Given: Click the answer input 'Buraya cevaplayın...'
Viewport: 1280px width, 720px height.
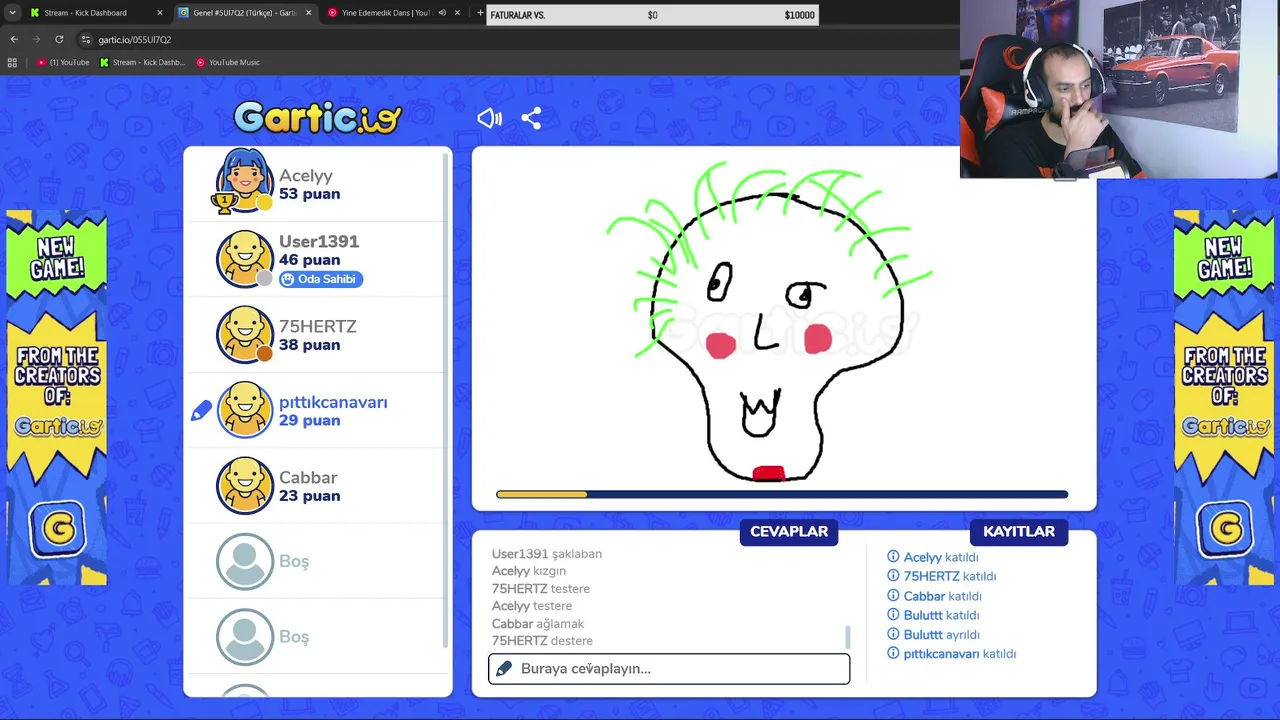Looking at the screenshot, I should click(669, 668).
